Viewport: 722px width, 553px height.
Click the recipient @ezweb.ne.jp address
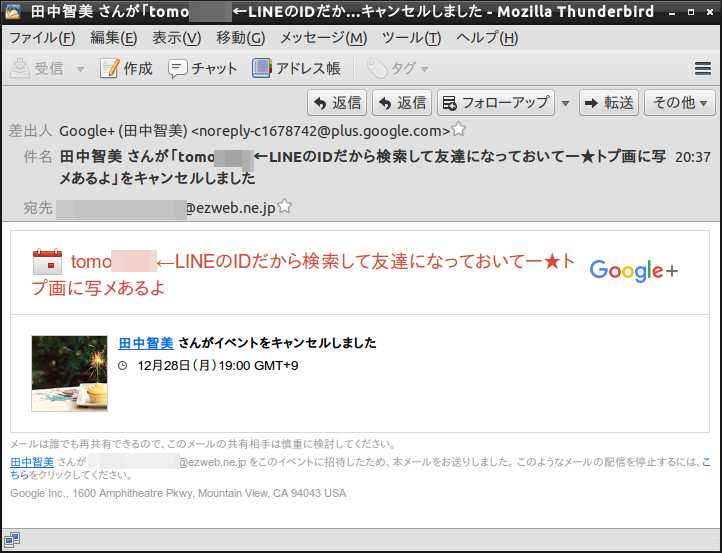click(x=166, y=209)
